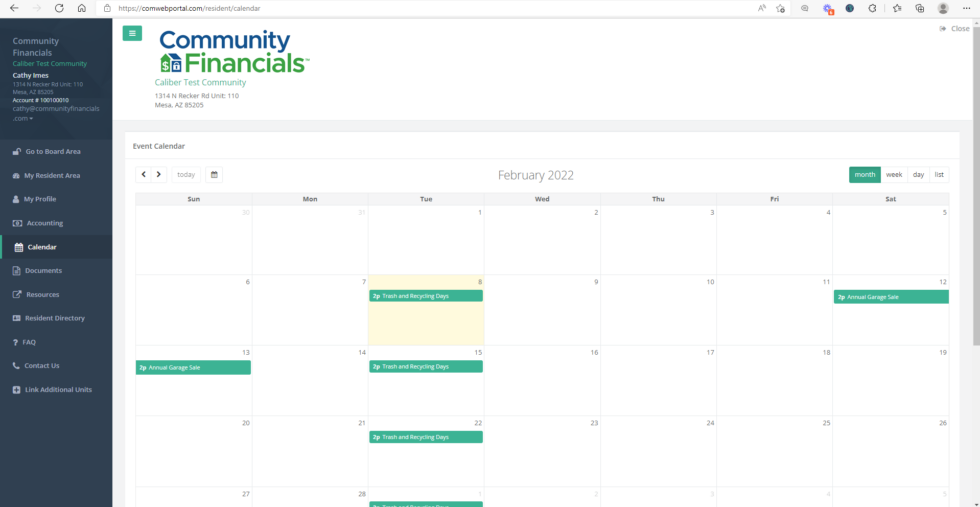
Task: Open the browser profile avatar icon
Action: (x=943, y=8)
